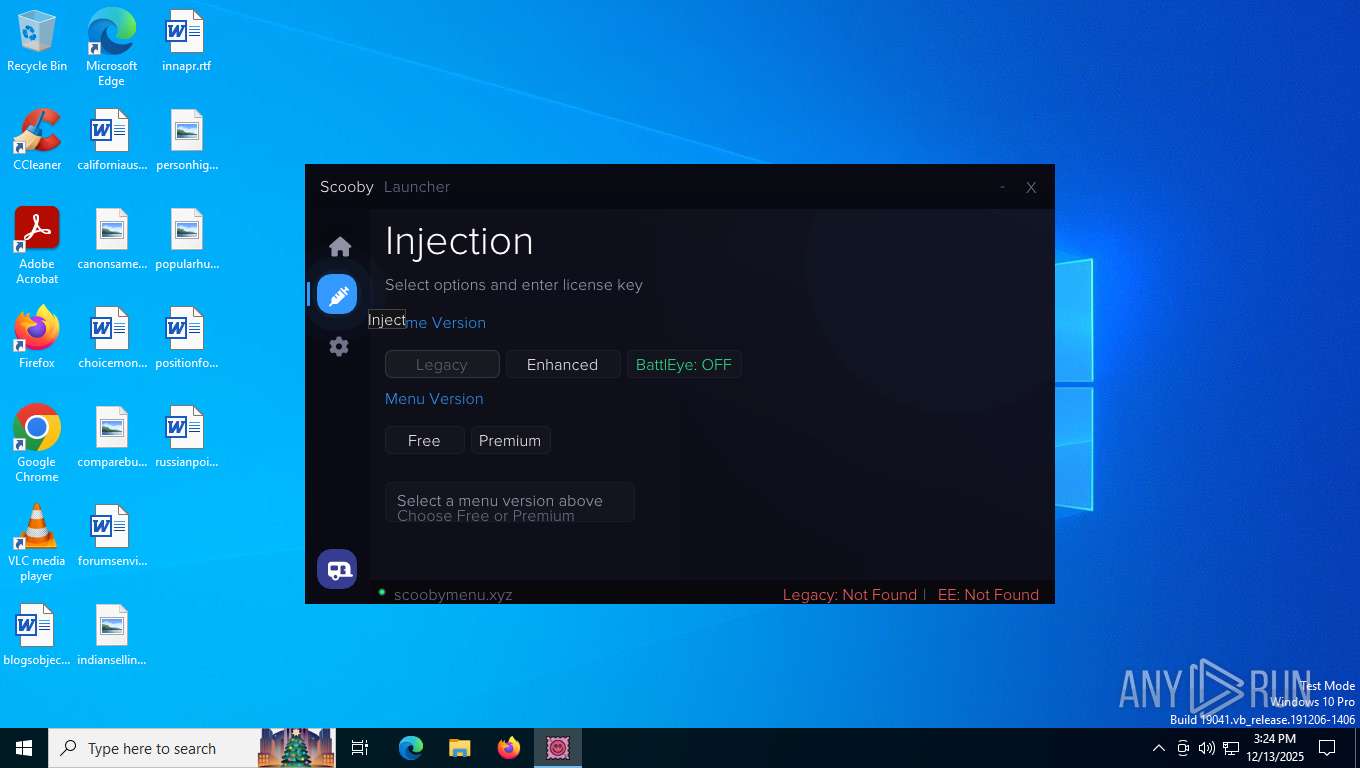Select the comparebu image file icon
1360x768 pixels.
point(111,438)
